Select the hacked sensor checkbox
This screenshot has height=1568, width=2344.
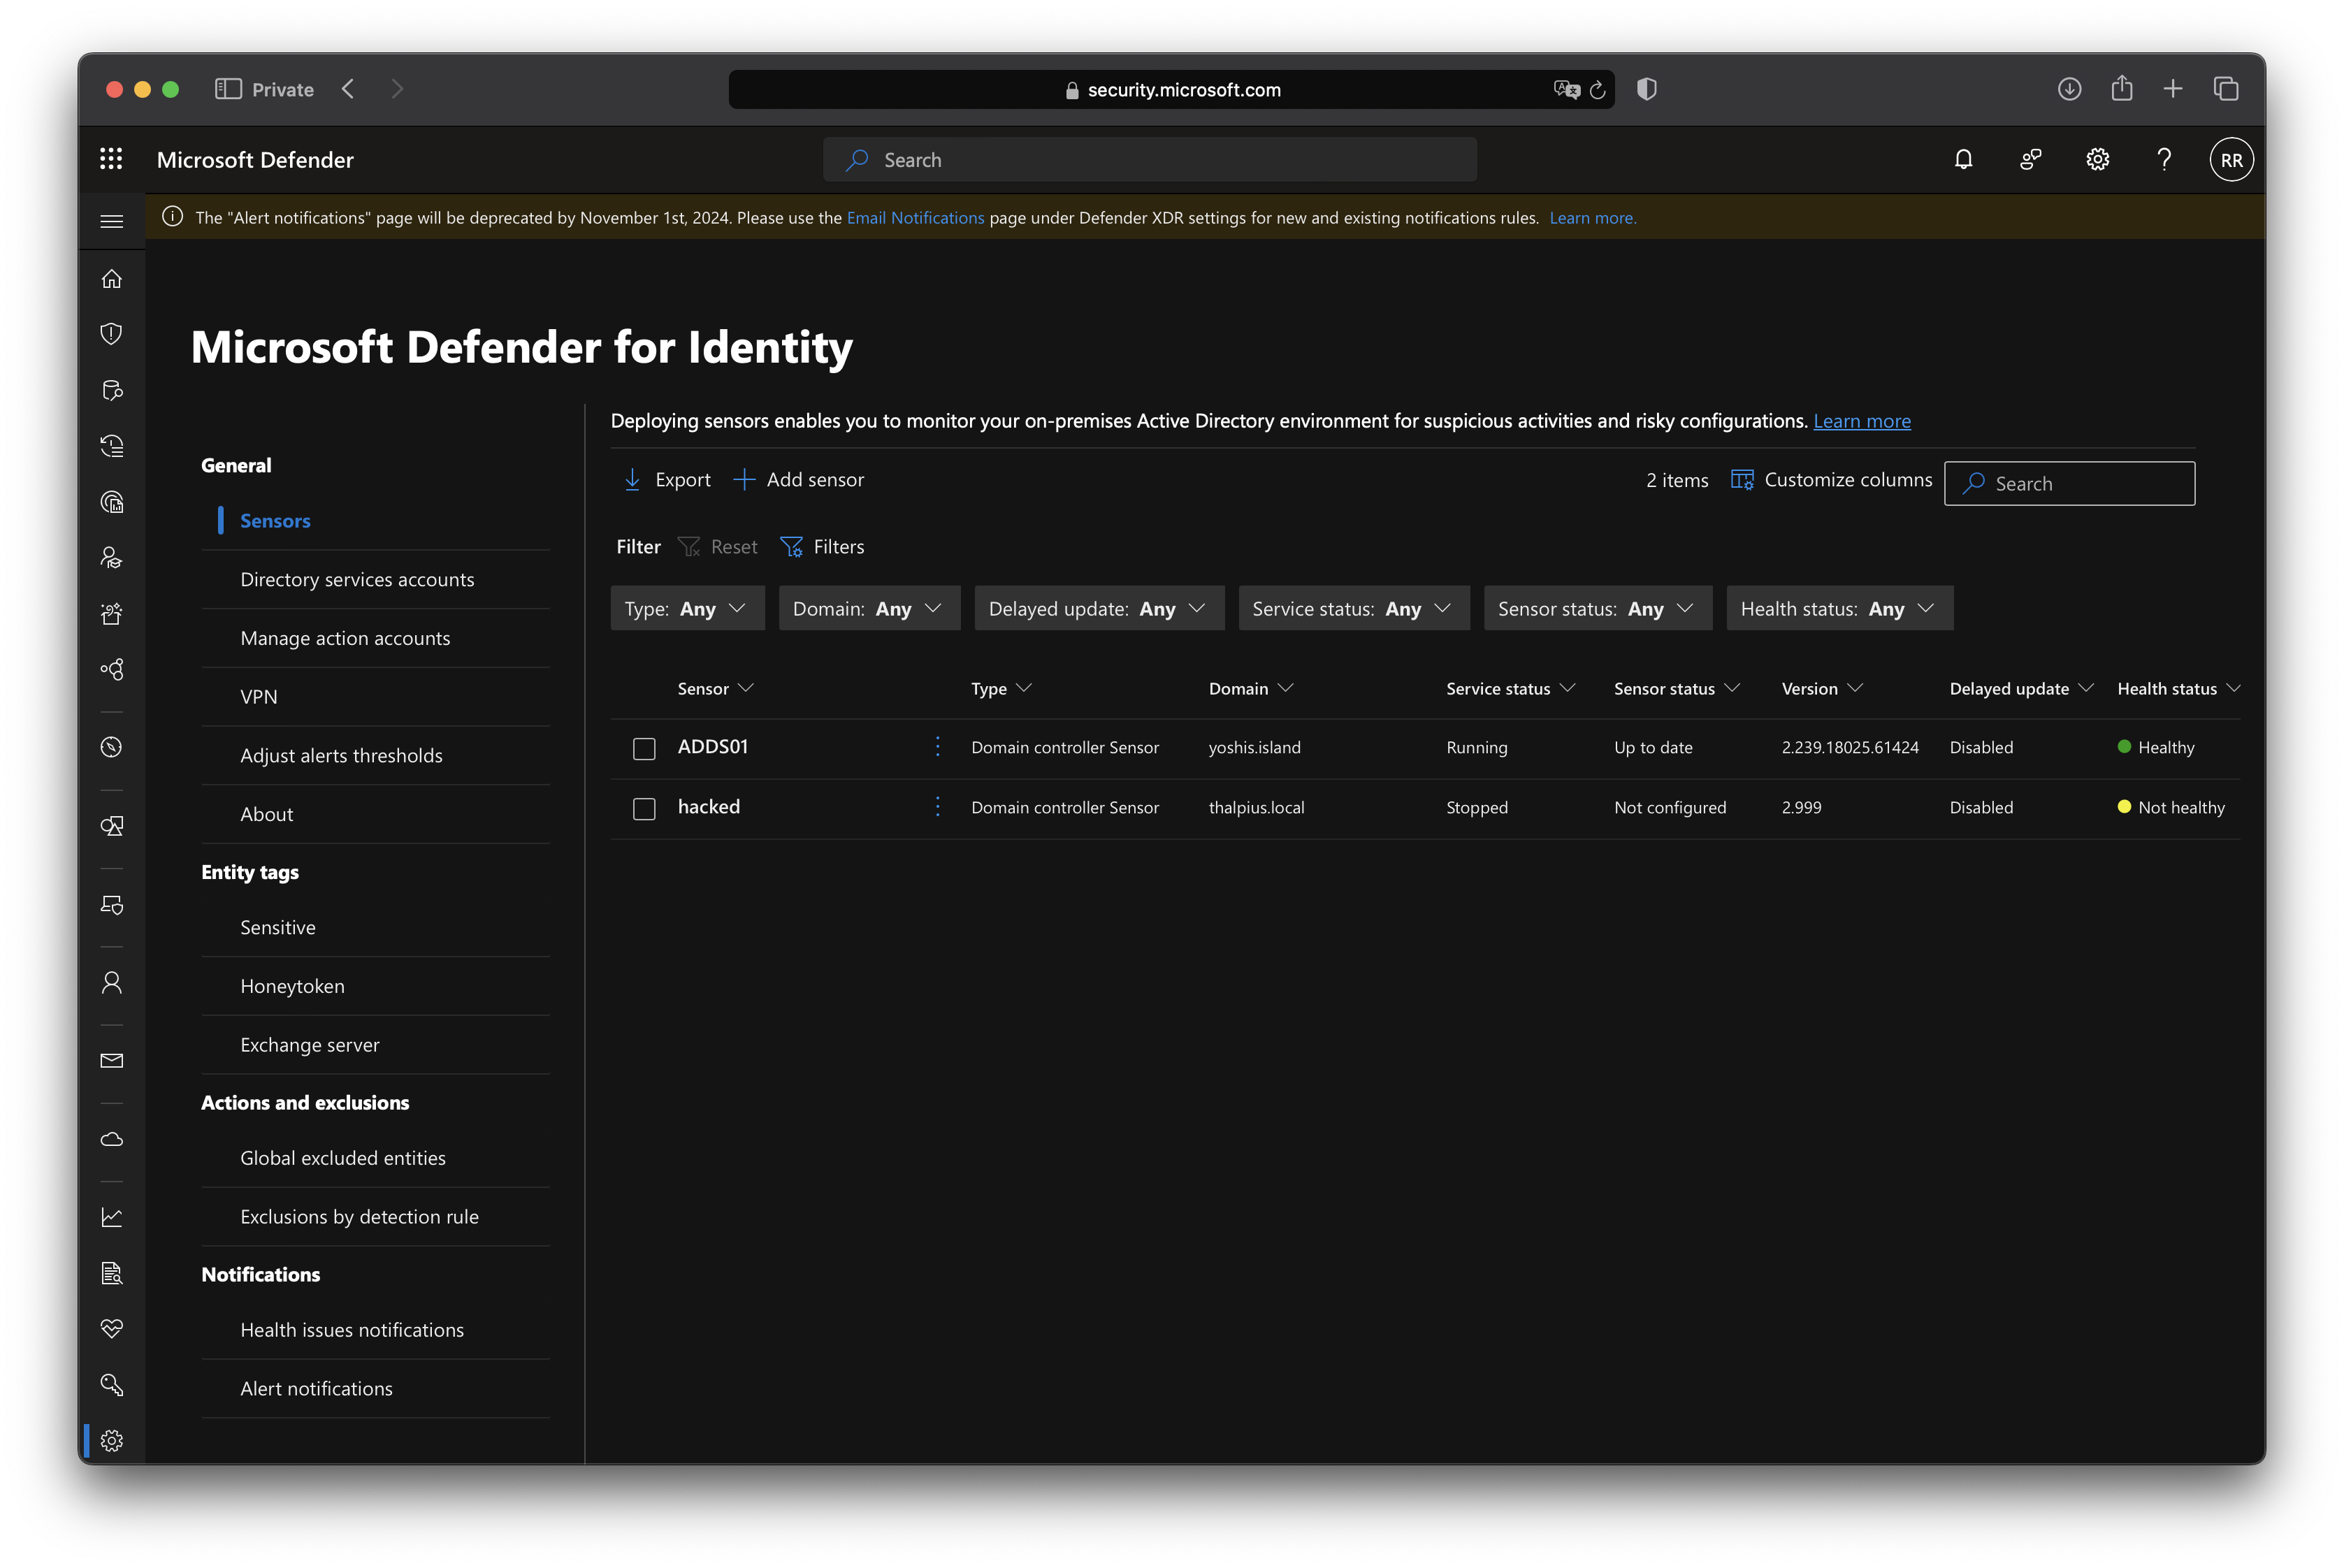point(644,808)
